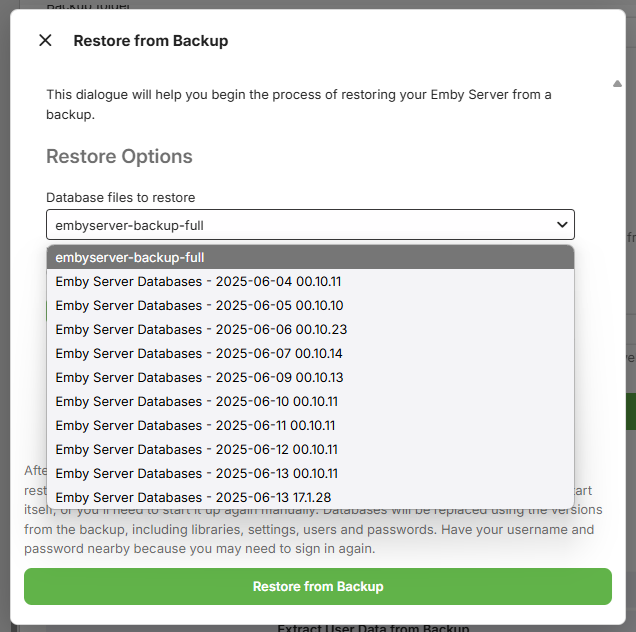Choose backup dated 2025-06-12 00.10.11
This screenshot has width=636, height=632.
tap(310, 449)
